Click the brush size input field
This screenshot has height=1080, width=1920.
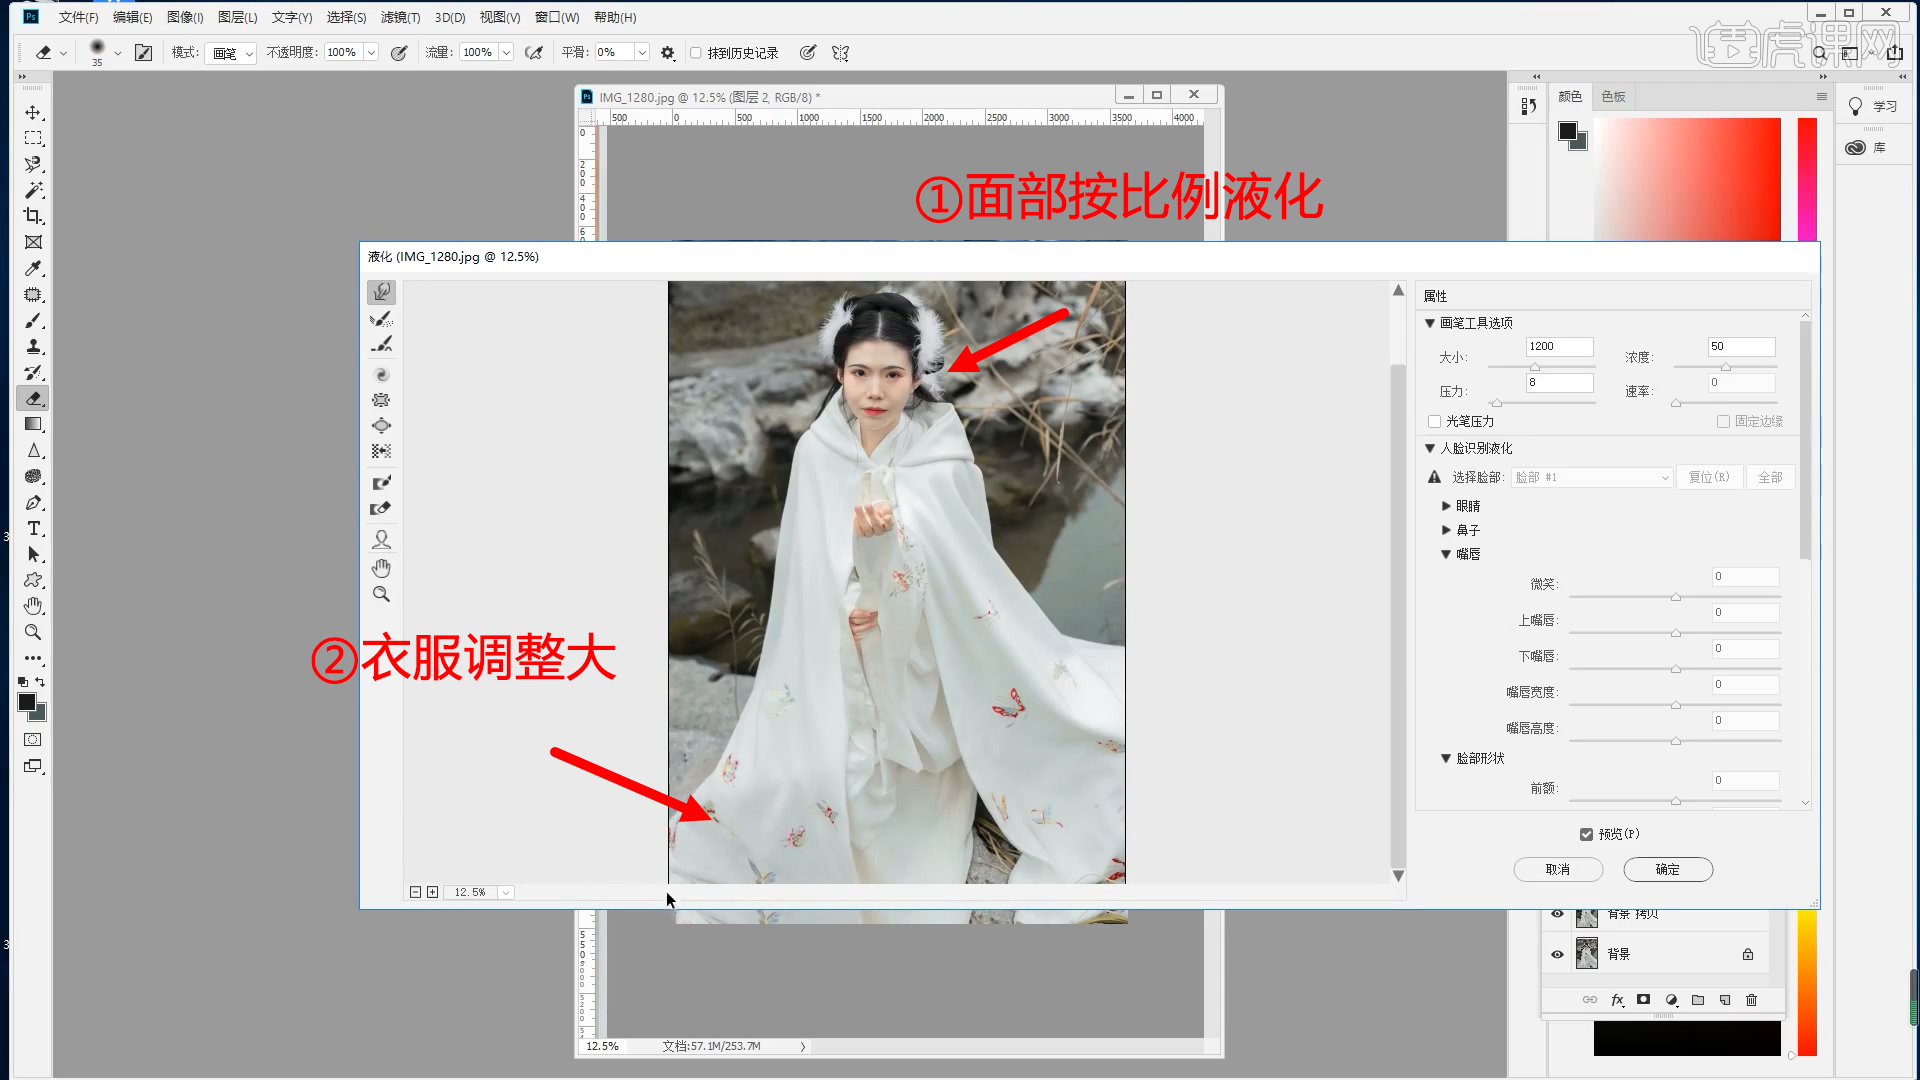tap(1558, 346)
